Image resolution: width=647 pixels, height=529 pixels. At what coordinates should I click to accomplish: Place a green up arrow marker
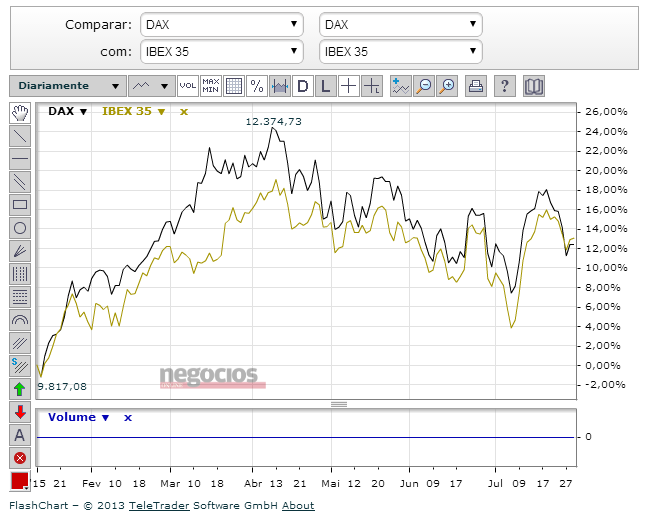(x=20, y=389)
